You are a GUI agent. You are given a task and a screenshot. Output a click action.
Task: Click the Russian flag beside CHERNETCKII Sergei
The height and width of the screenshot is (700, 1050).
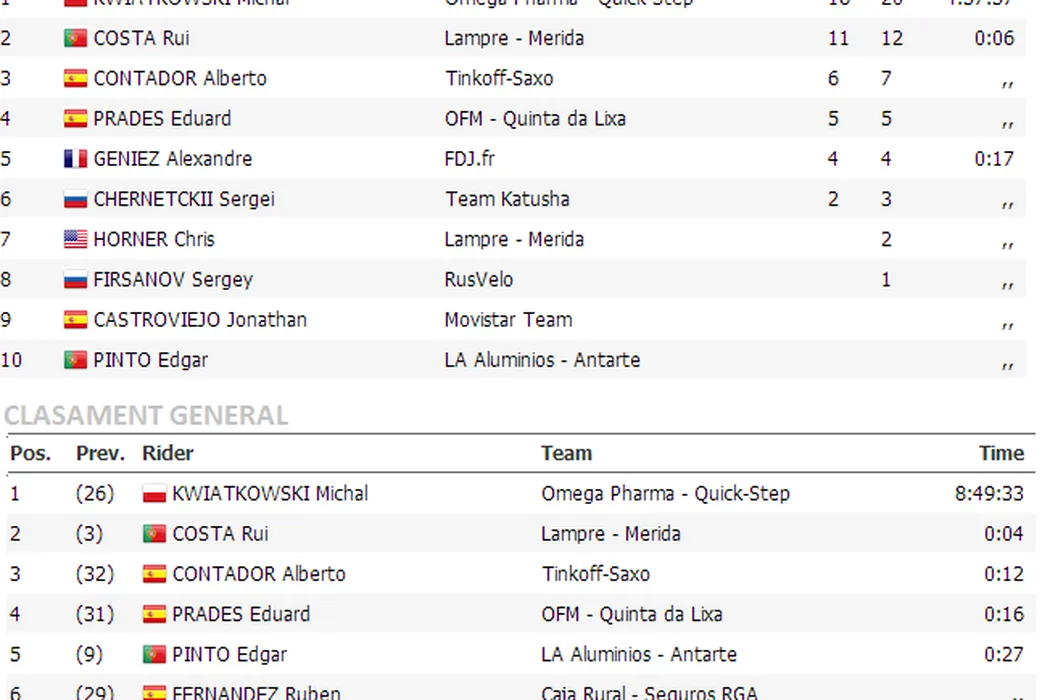pos(75,199)
